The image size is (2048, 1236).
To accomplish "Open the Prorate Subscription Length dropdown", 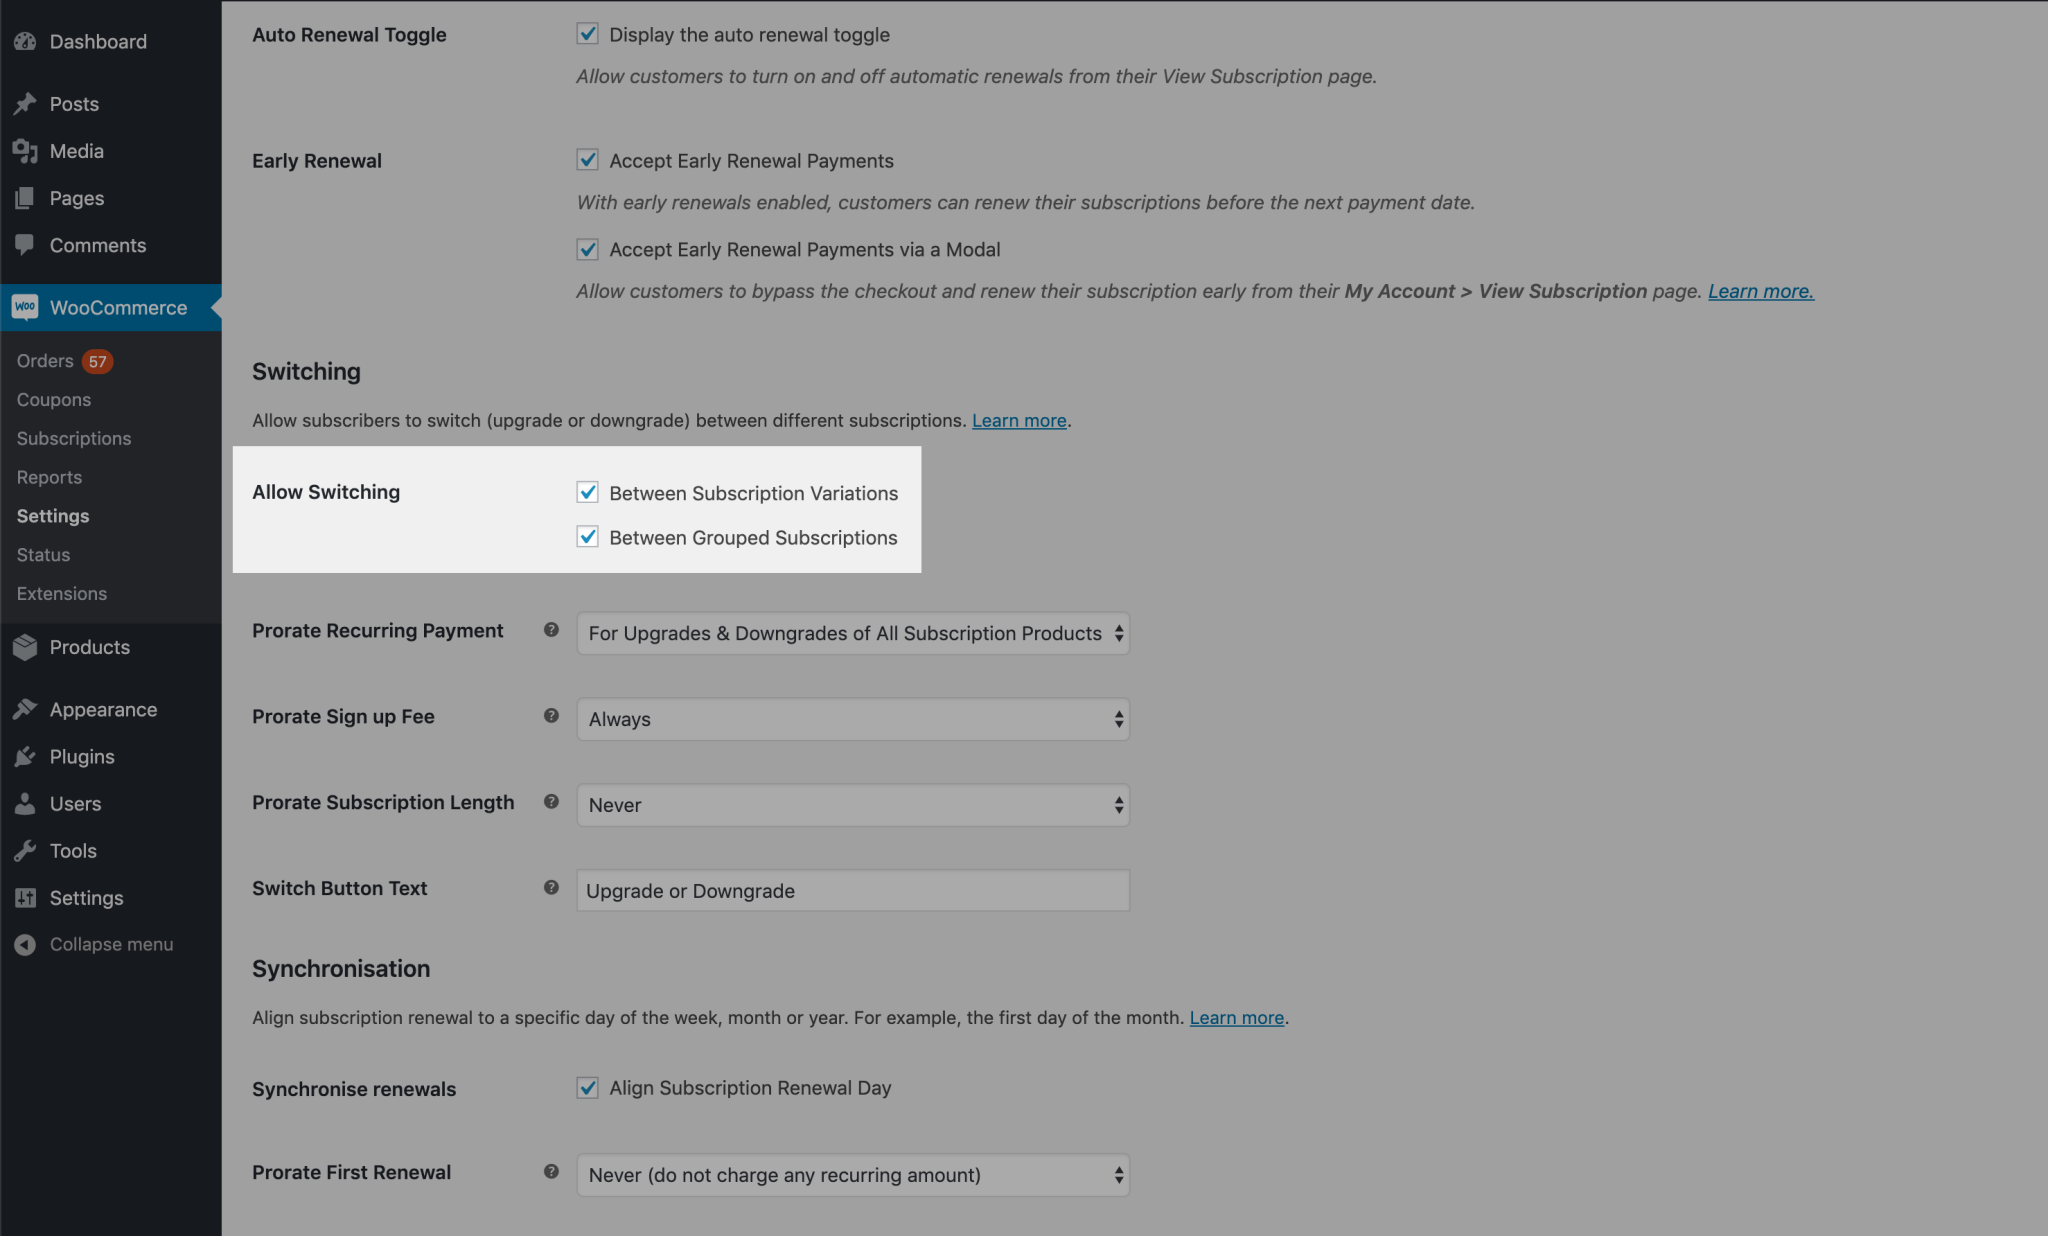I will pyautogui.click(x=852, y=805).
